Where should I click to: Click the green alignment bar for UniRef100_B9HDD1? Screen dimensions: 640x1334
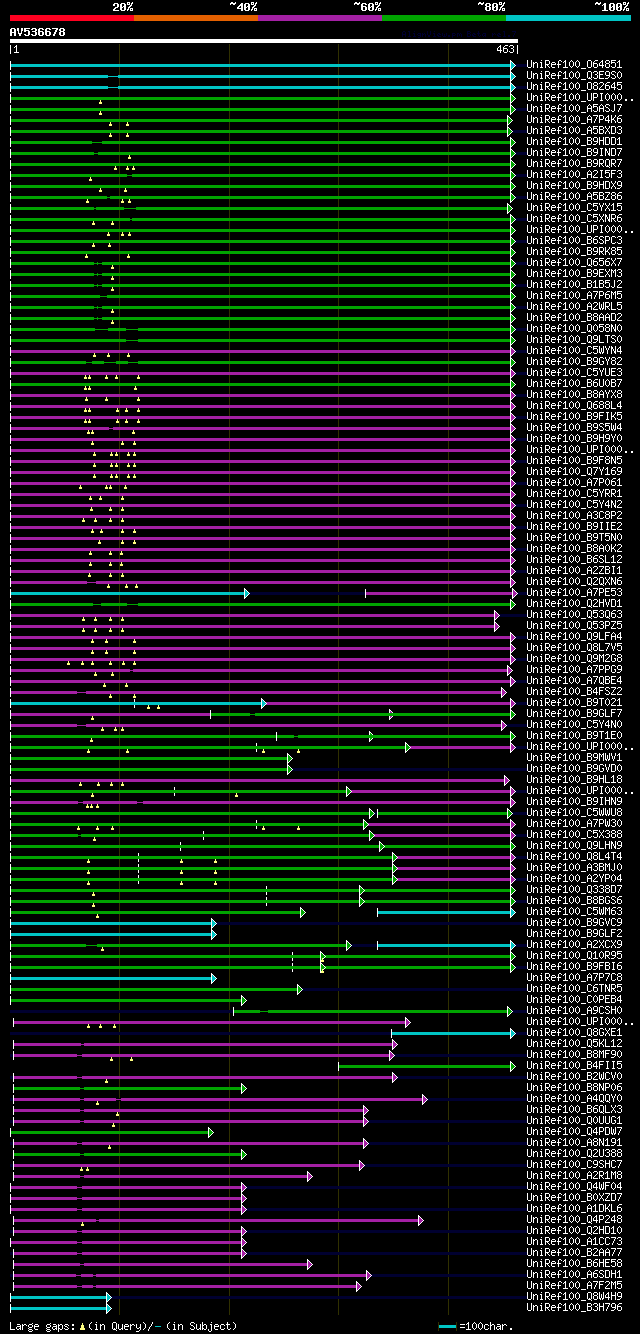[x=263, y=142]
